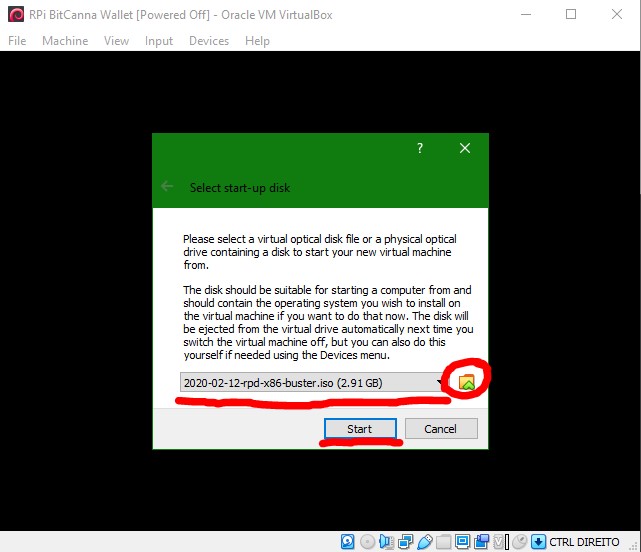Minimize the VirtualBox window
This screenshot has width=641, height=552.
pyautogui.click(x=526, y=15)
